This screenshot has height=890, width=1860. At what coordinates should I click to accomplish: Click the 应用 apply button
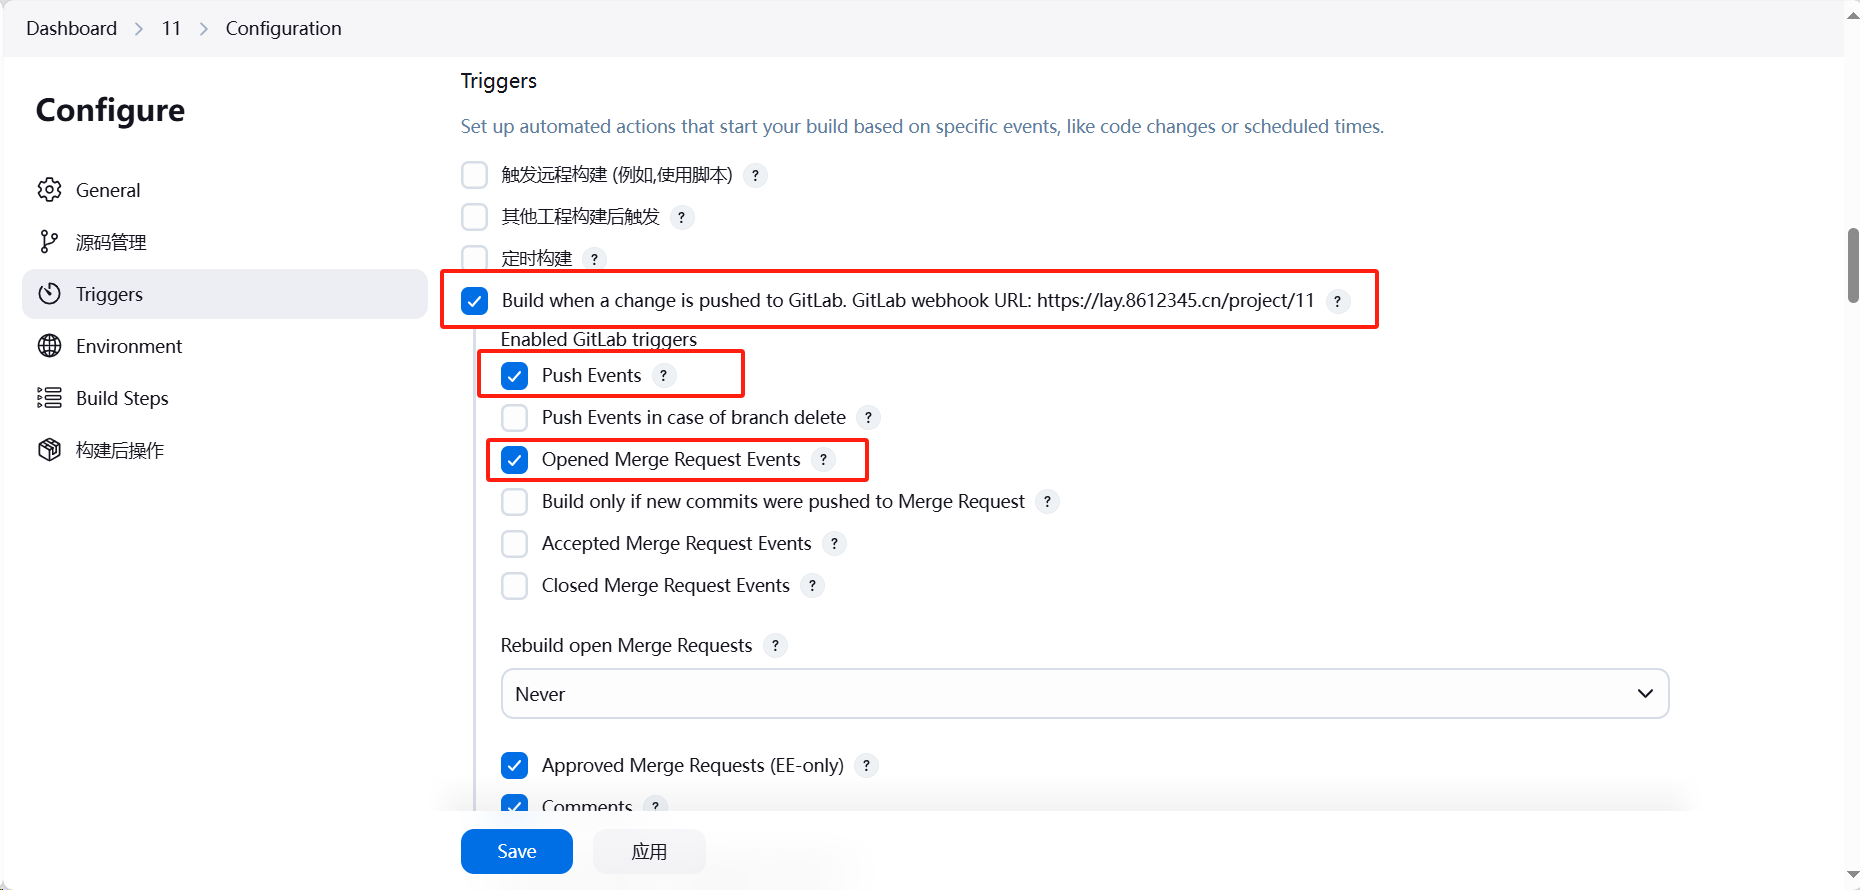tap(649, 852)
